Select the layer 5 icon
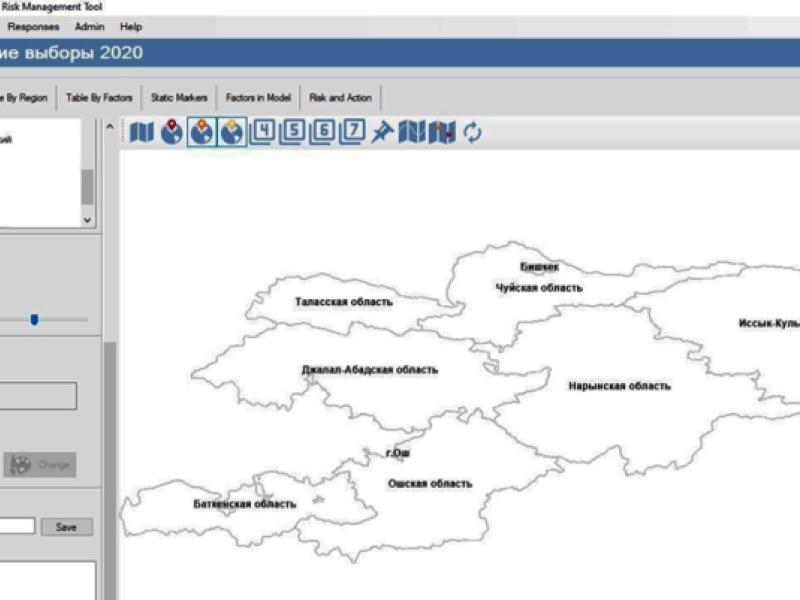 point(293,132)
